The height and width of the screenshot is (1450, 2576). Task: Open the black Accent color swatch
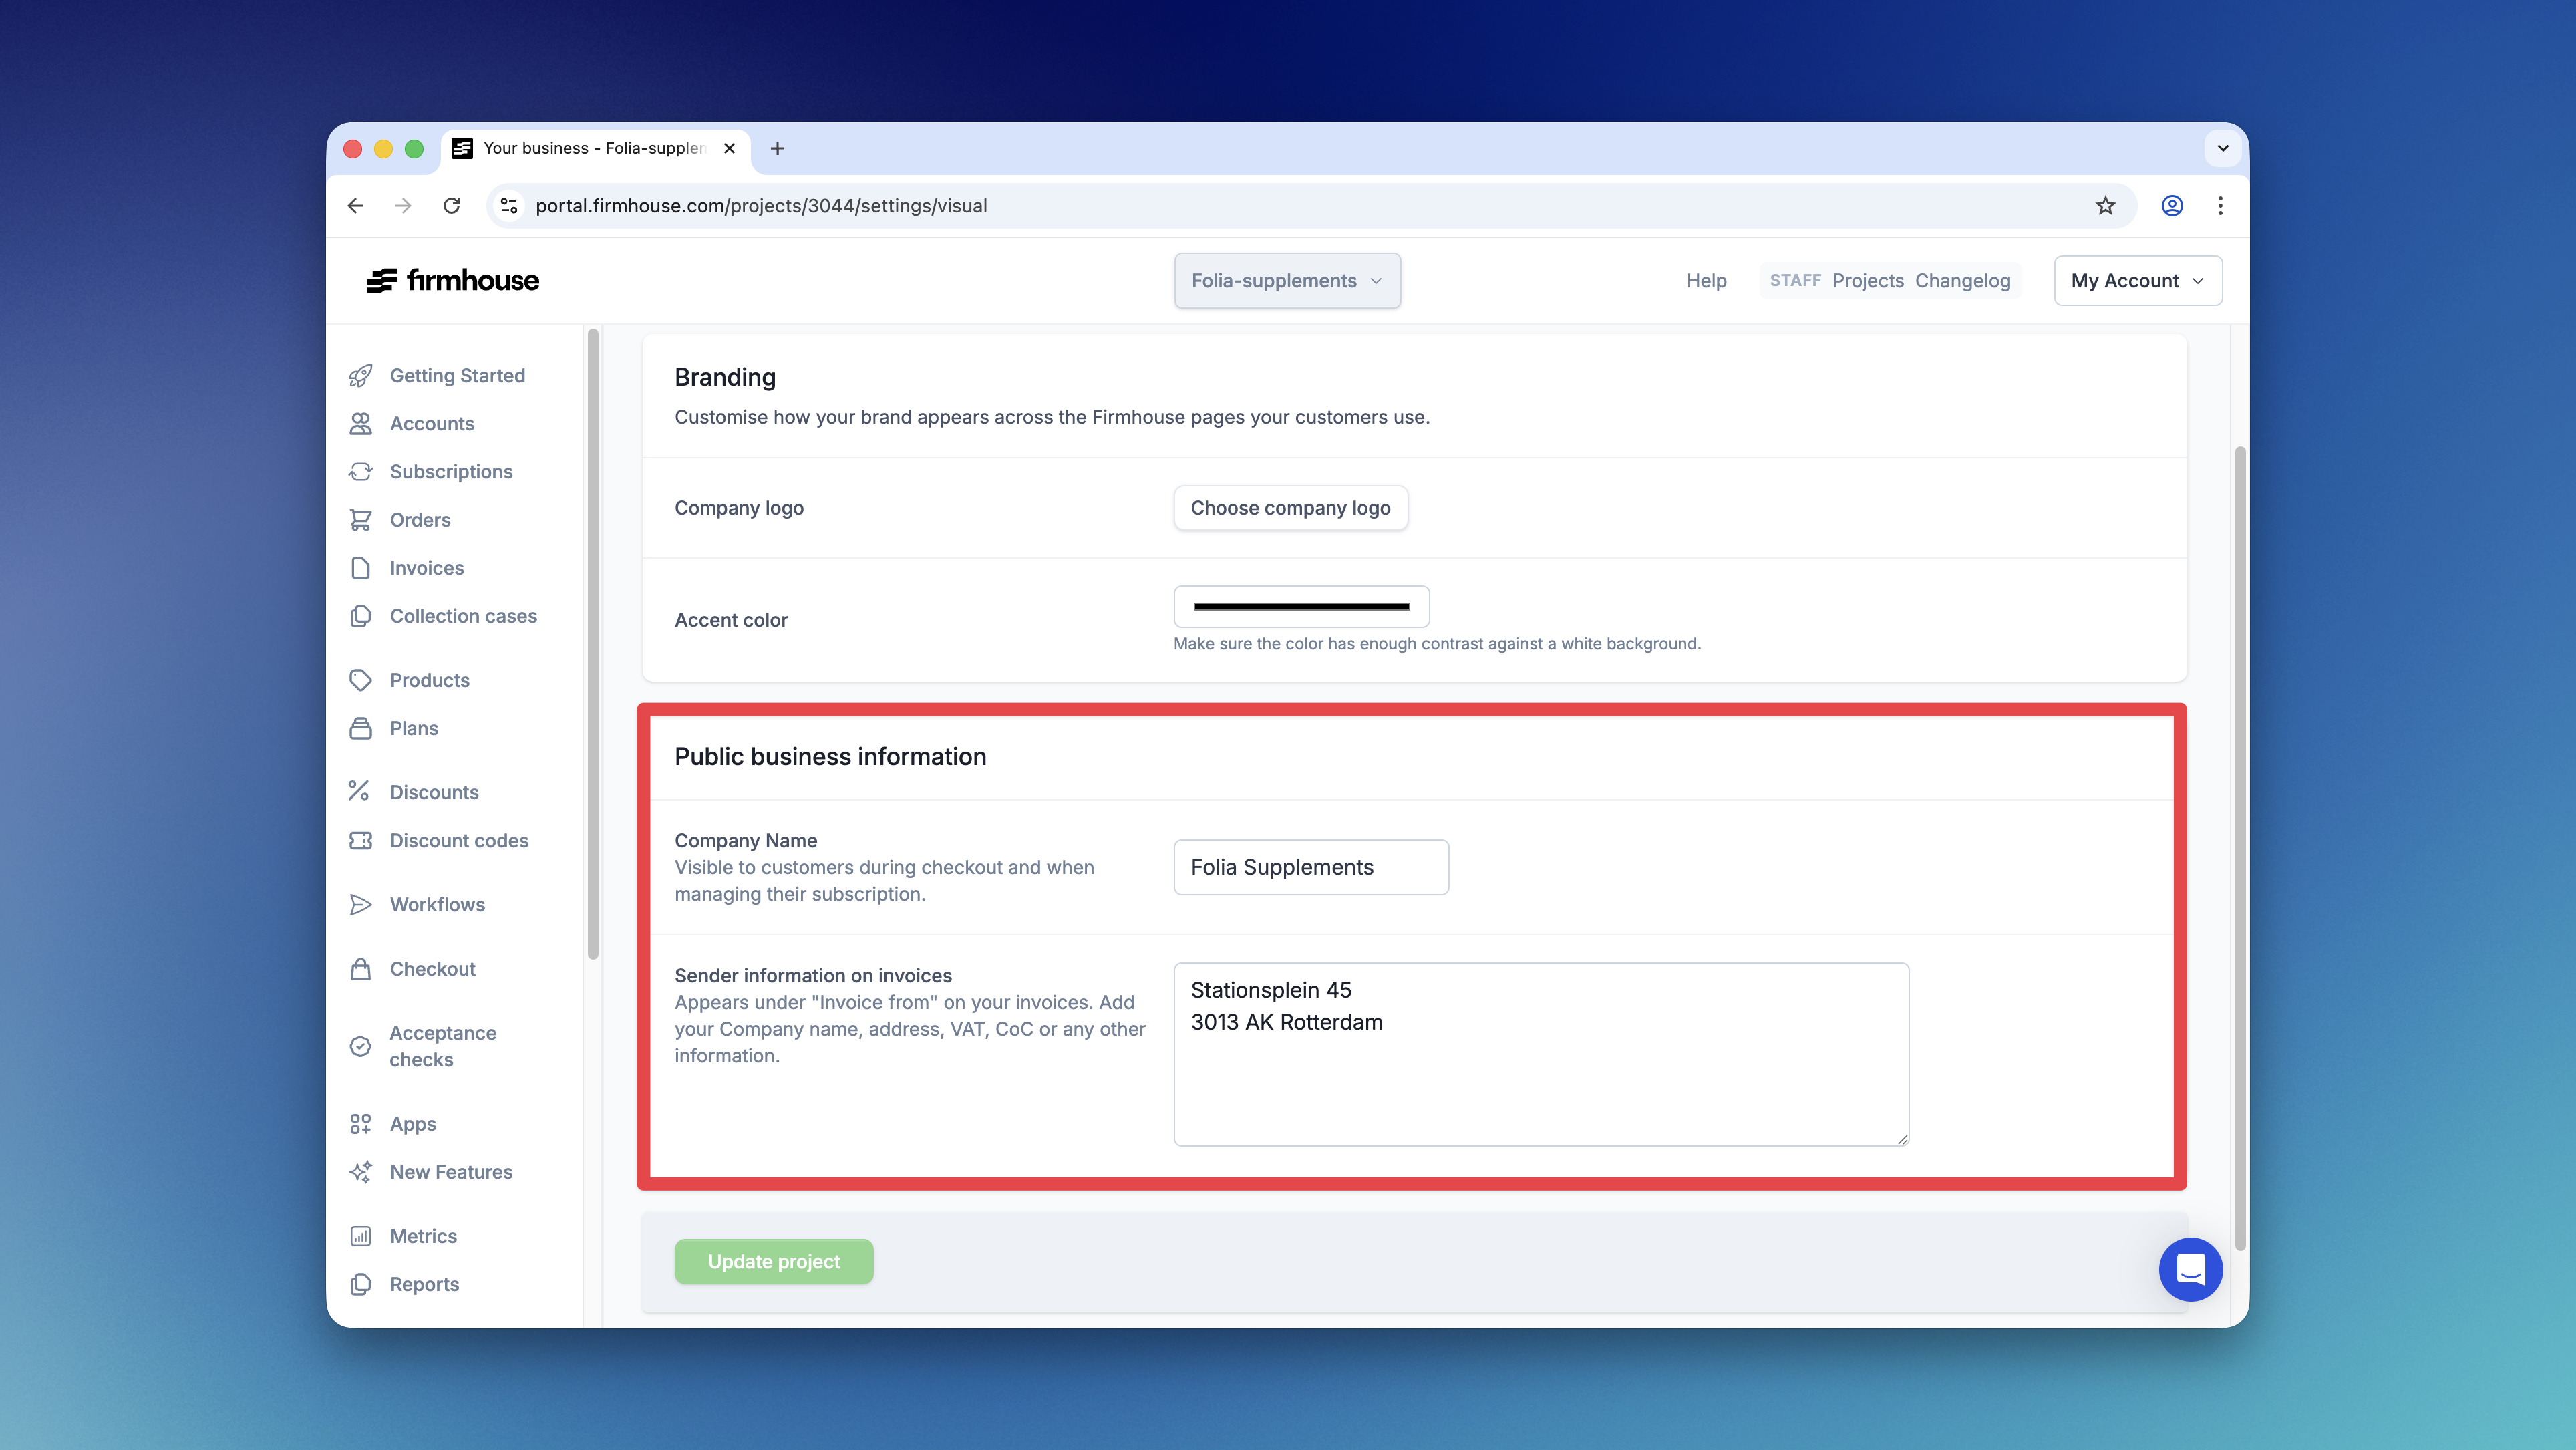tap(1301, 607)
